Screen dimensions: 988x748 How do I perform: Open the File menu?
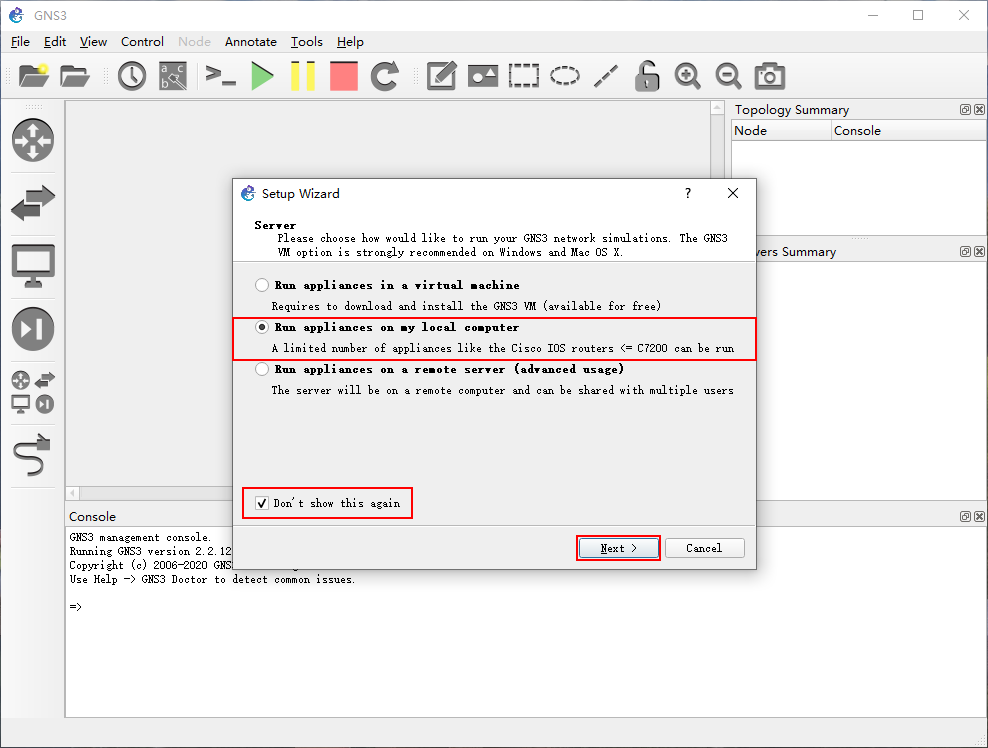tap(20, 42)
